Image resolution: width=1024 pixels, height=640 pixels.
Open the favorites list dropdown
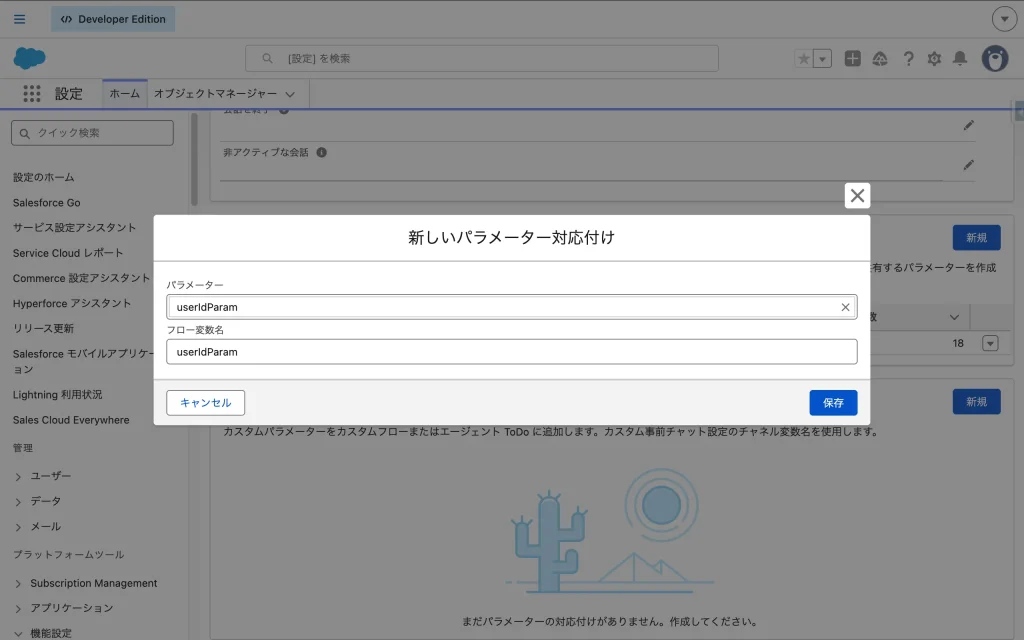823,59
